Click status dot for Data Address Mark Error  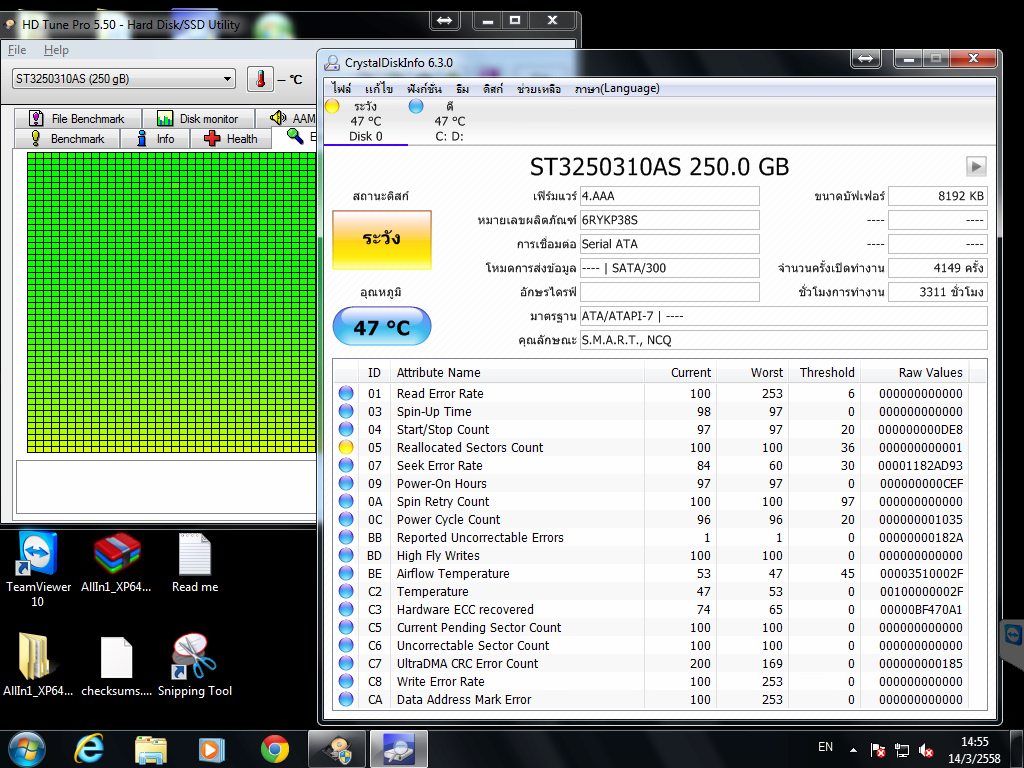pyautogui.click(x=346, y=699)
